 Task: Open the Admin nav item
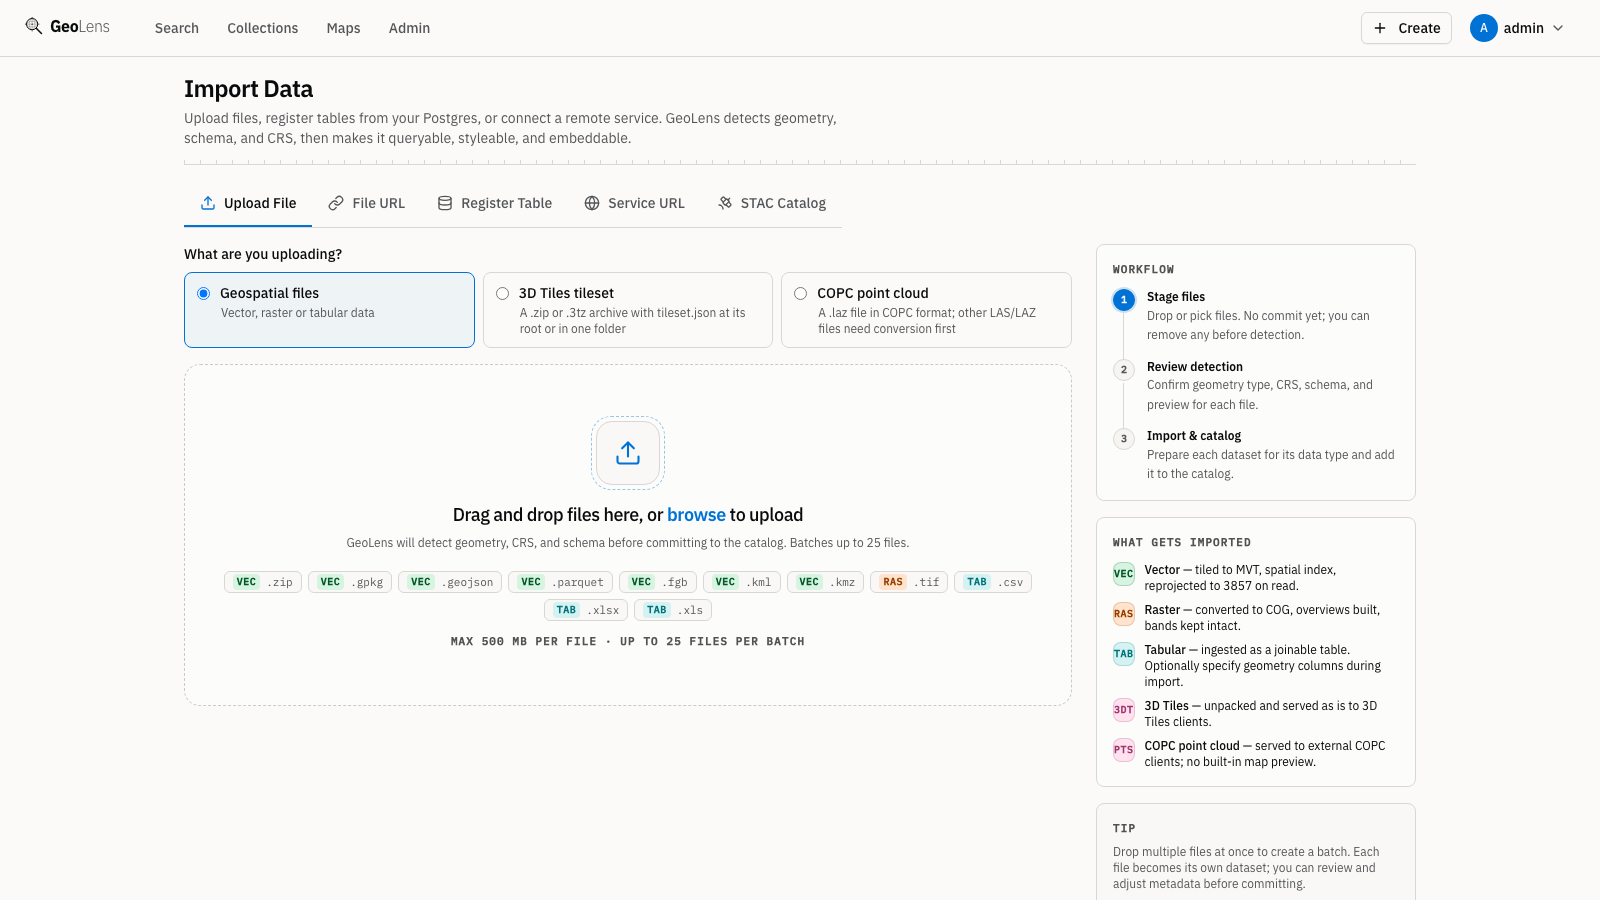(x=409, y=28)
